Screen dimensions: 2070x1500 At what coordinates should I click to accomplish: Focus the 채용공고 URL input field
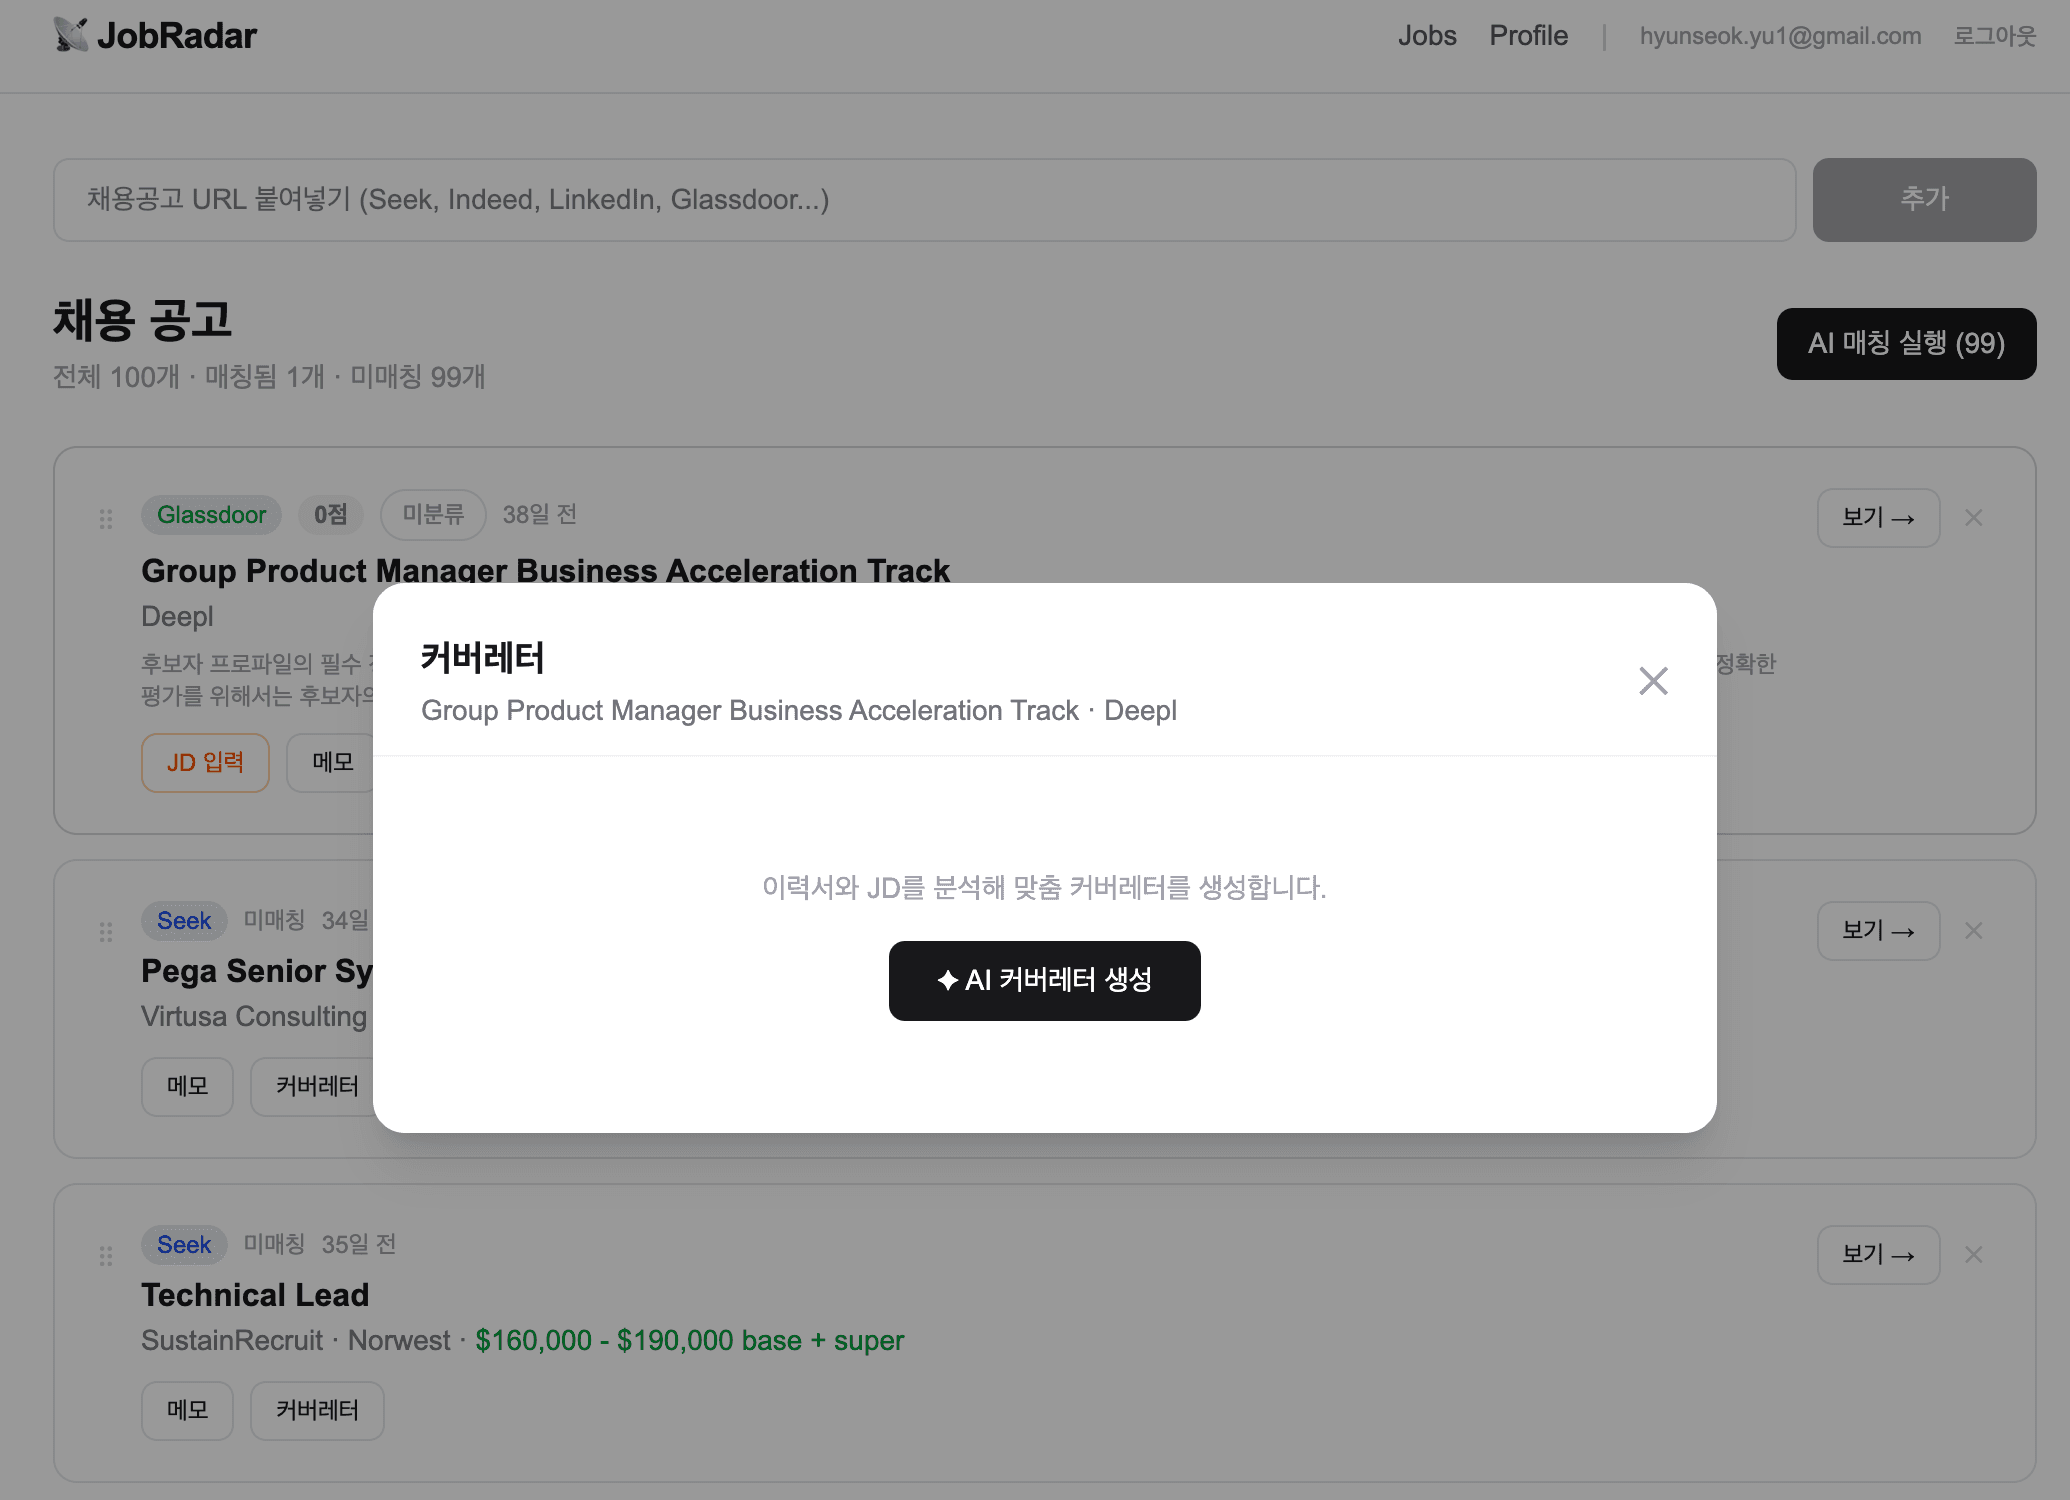coord(924,199)
